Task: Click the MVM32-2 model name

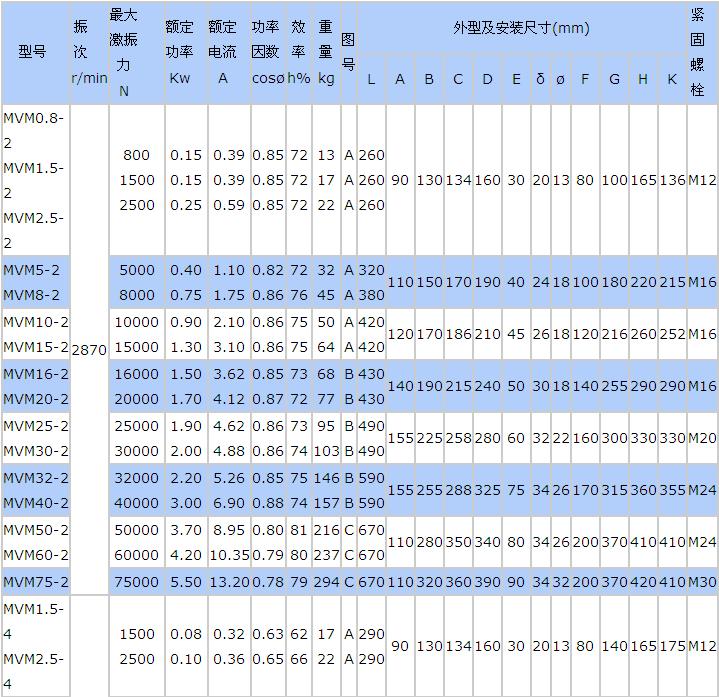Action: (x=36, y=477)
